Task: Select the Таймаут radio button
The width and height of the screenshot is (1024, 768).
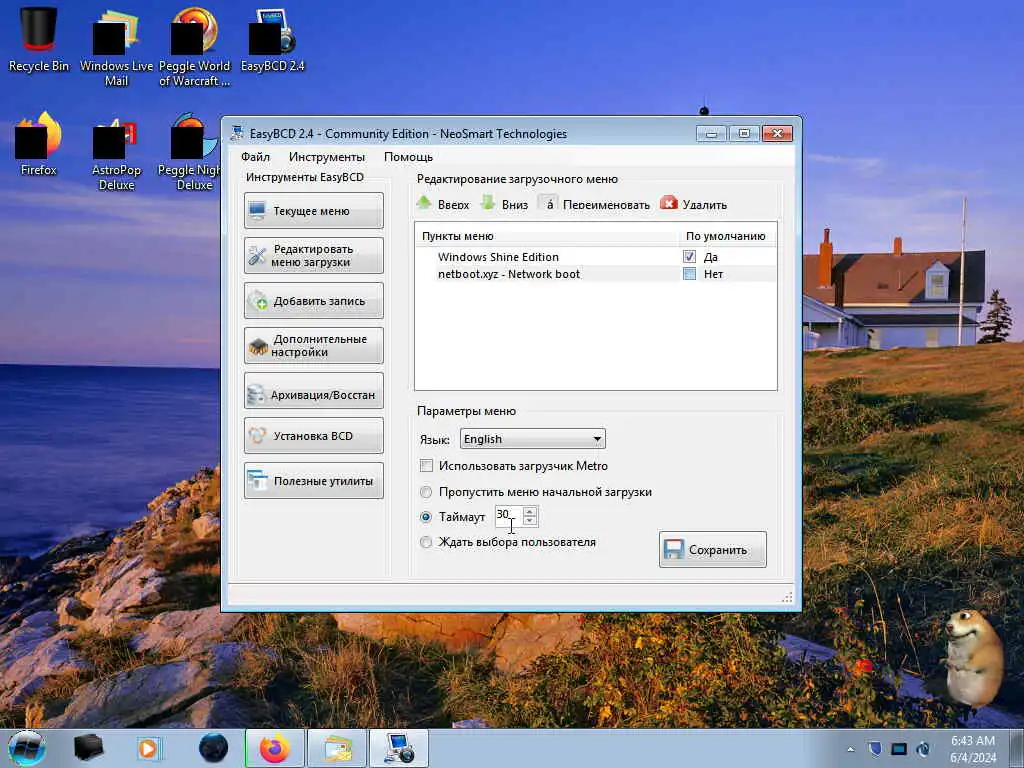Action: click(426, 517)
